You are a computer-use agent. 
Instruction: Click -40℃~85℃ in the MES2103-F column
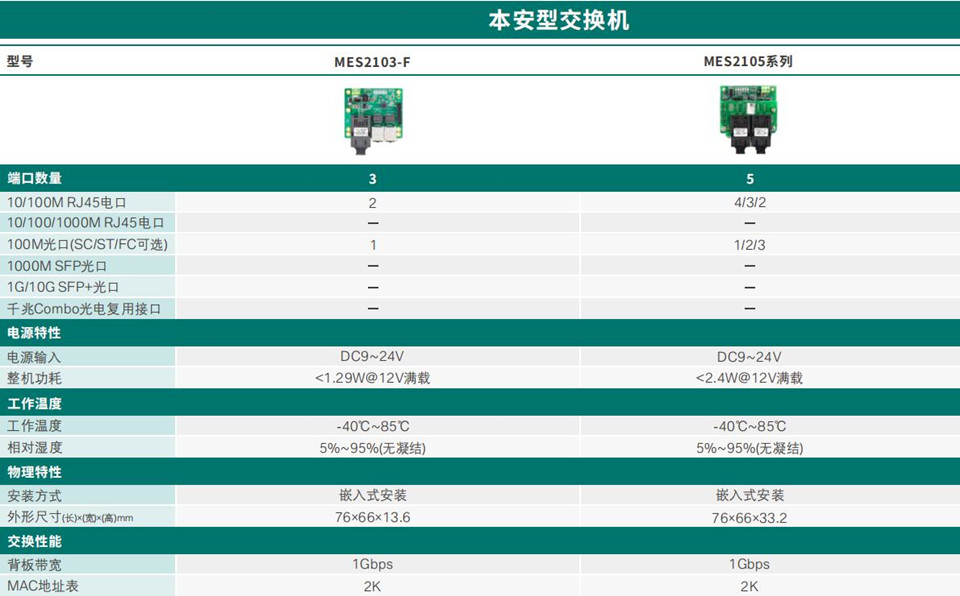point(373,426)
